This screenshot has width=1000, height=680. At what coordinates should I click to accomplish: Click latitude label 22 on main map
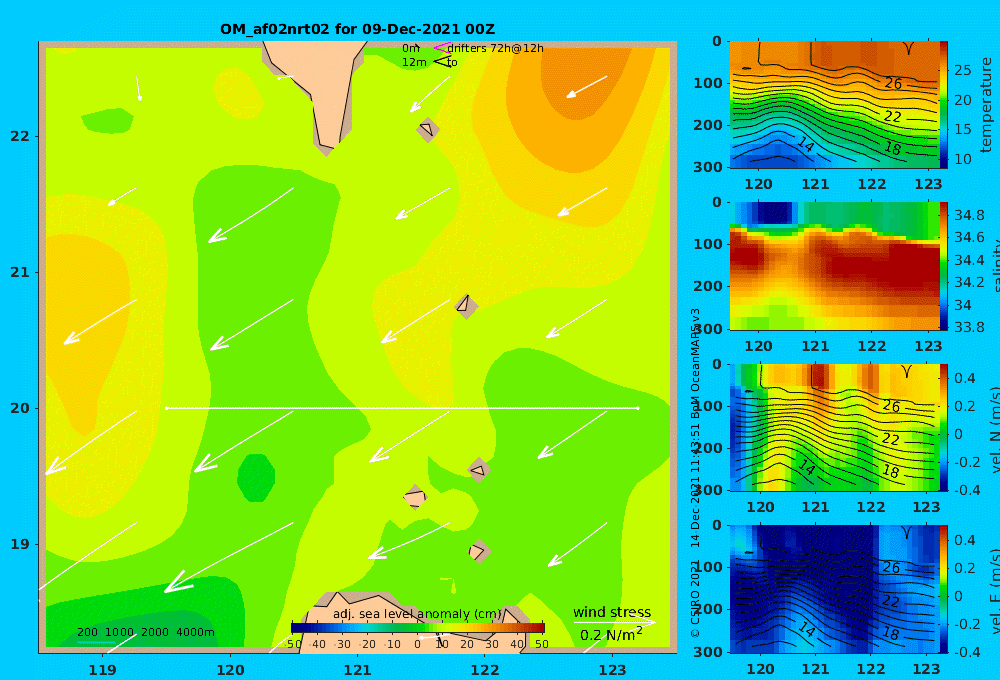(x=20, y=136)
